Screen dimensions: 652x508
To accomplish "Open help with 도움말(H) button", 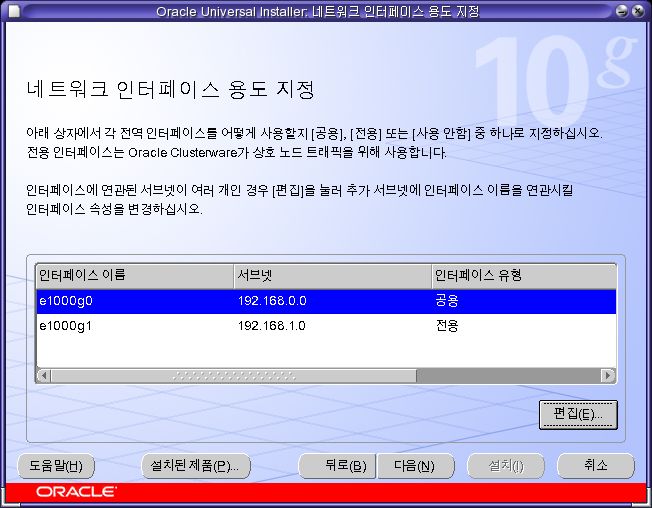I will 56,466.
